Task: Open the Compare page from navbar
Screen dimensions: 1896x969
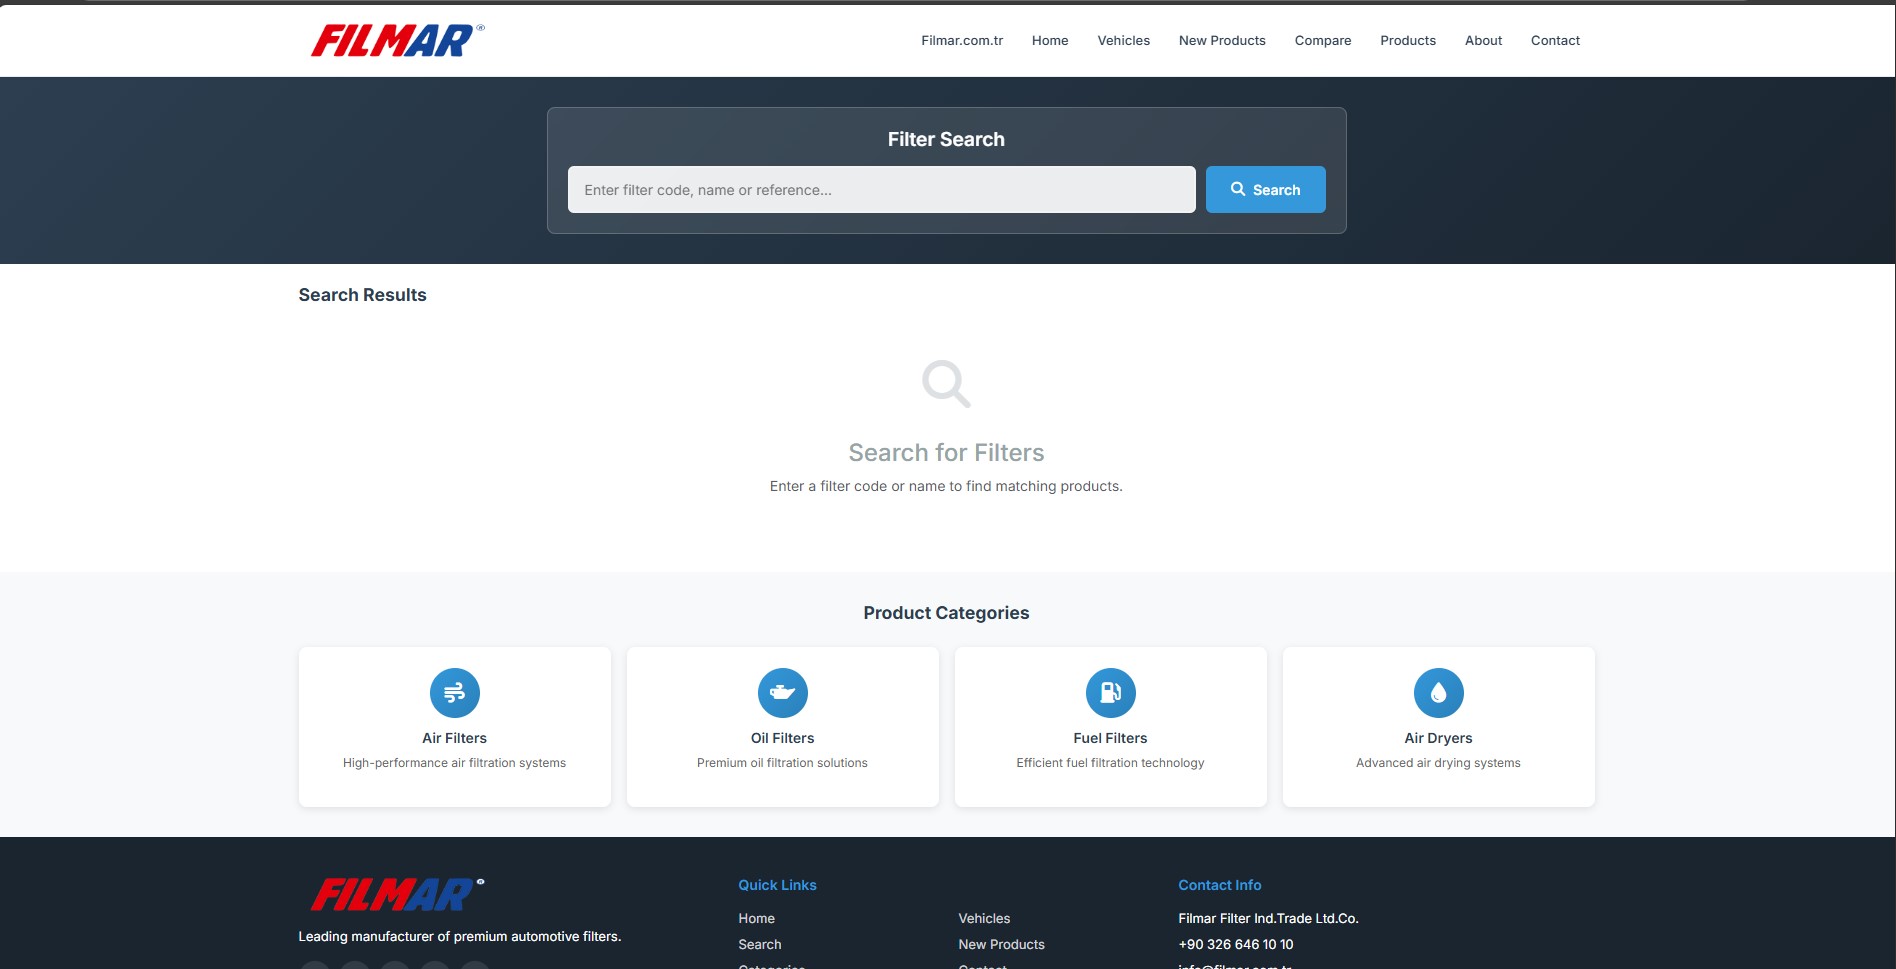Action: 1322,41
